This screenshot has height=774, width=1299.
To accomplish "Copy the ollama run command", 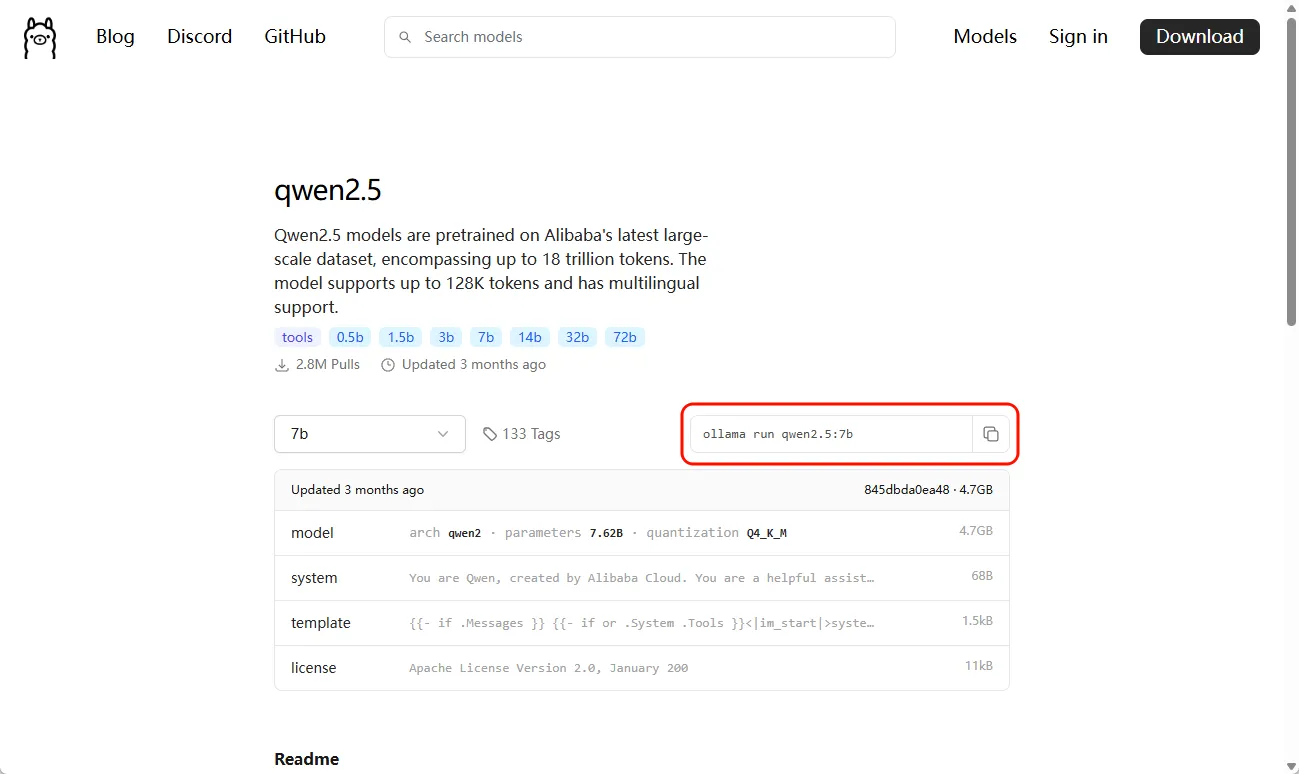I will coord(990,434).
